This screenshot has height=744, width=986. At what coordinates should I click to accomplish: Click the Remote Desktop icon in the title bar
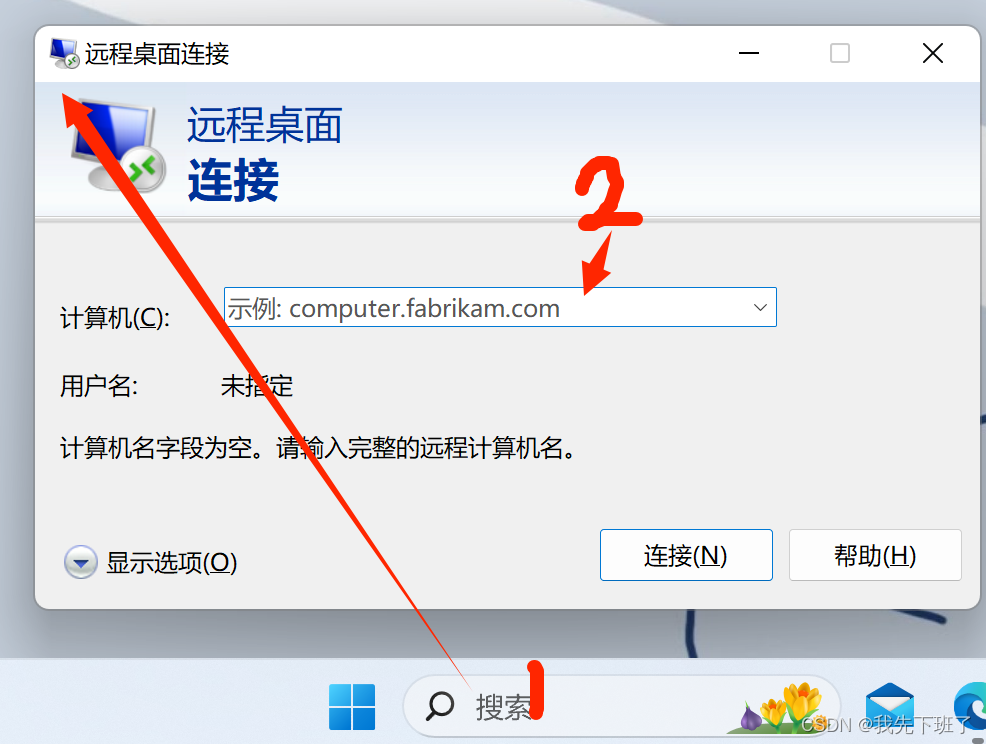point(64,53)
